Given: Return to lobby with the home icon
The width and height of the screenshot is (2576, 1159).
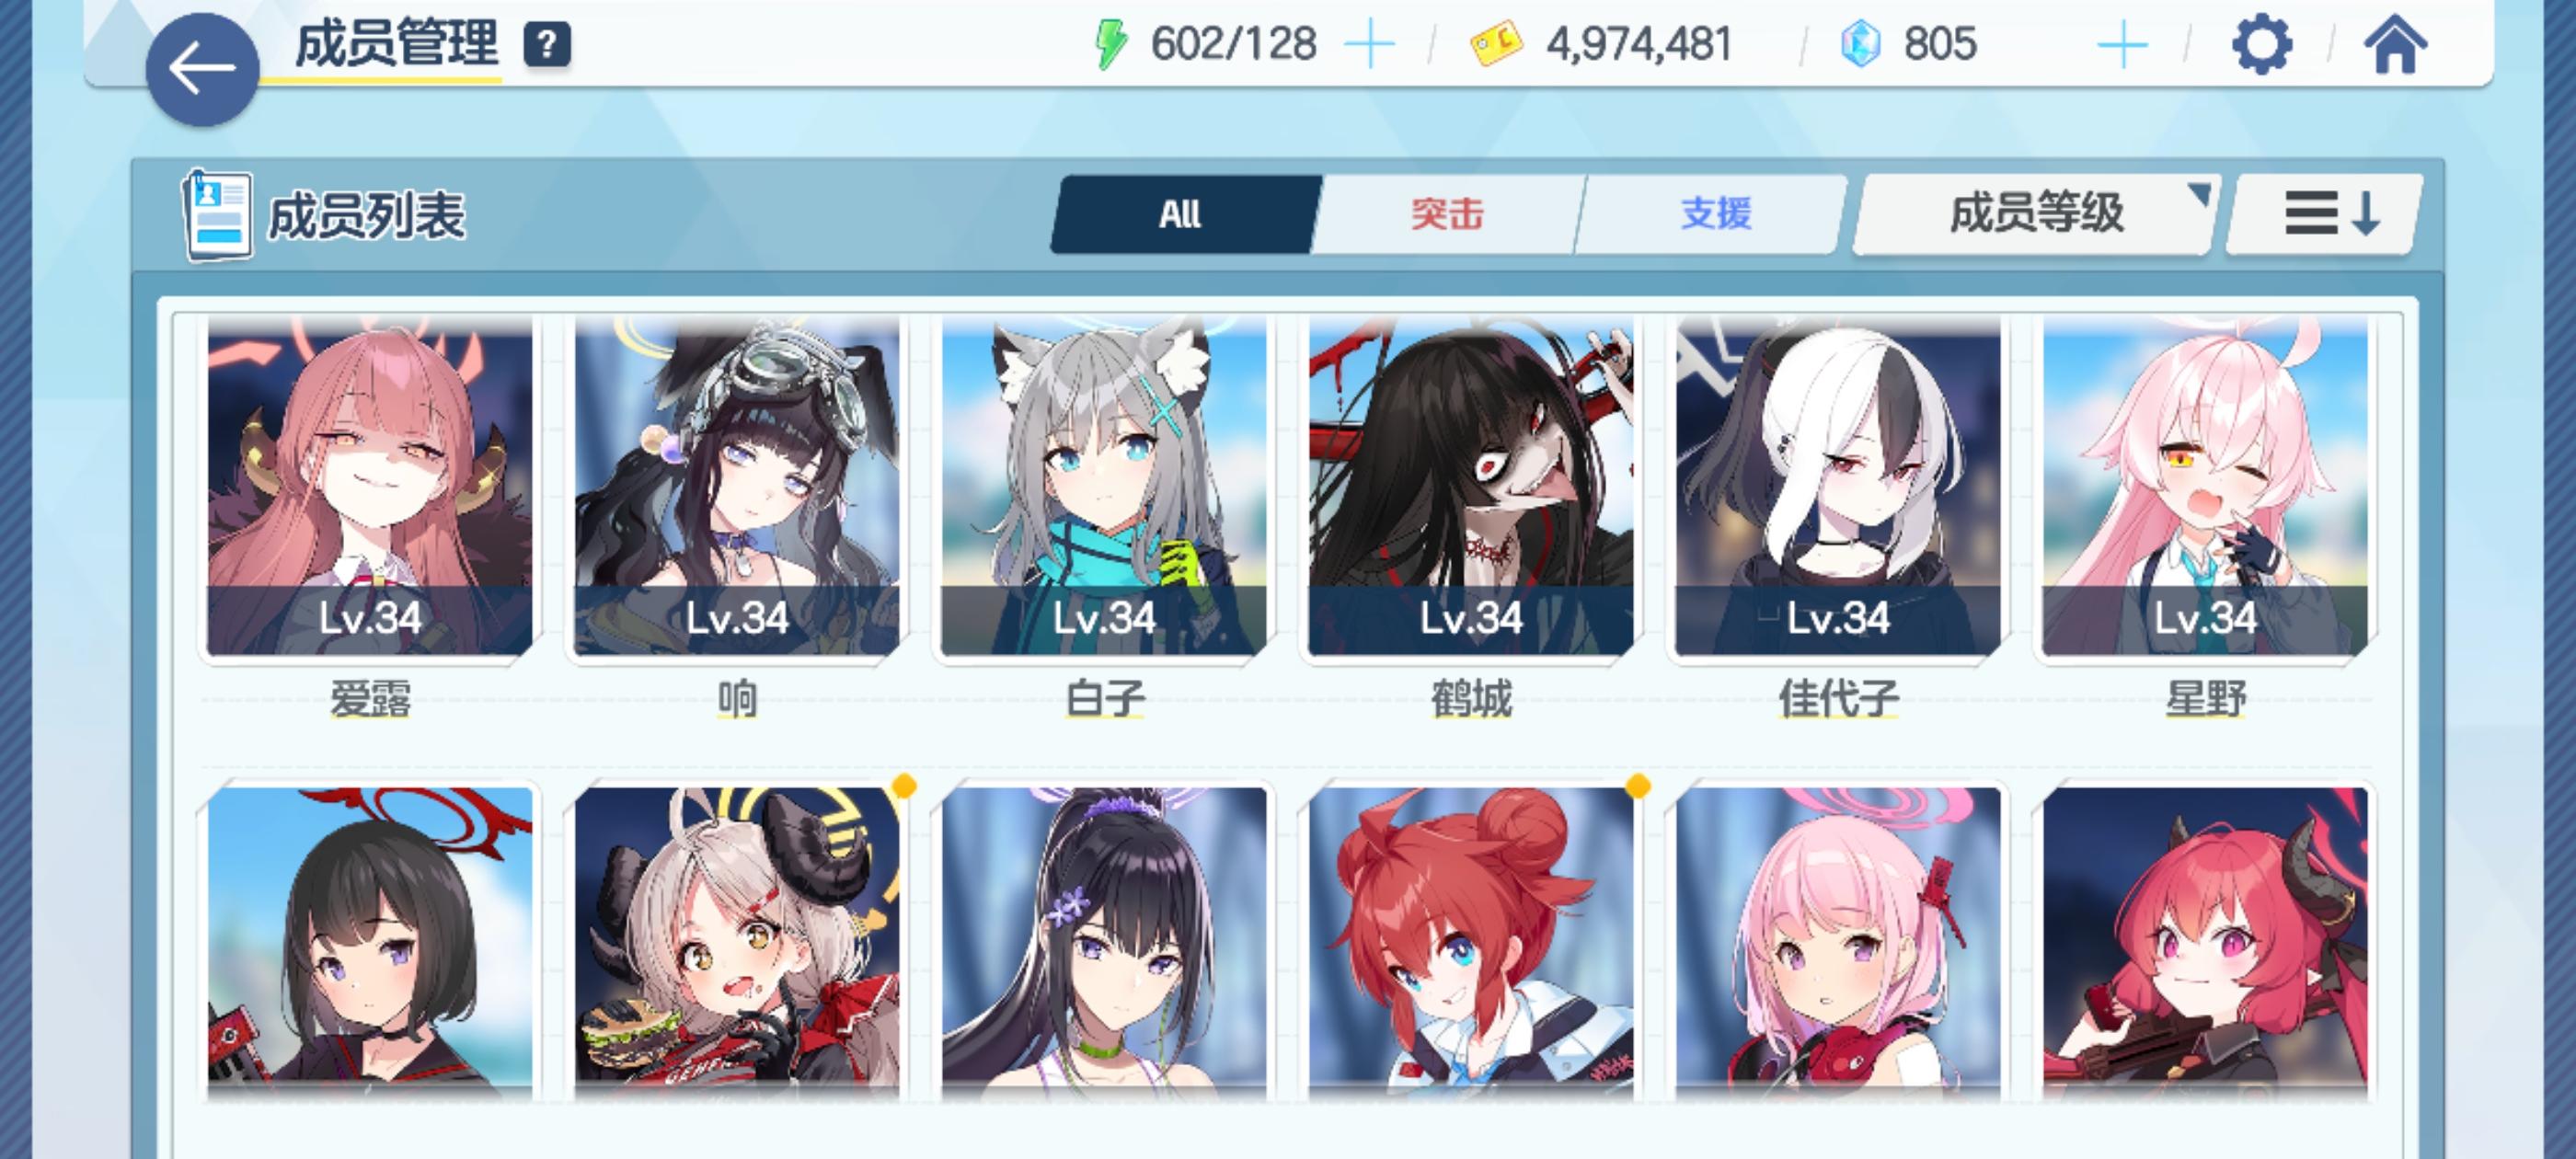Looking at the screenshot, I should (x=2395, y=45).
